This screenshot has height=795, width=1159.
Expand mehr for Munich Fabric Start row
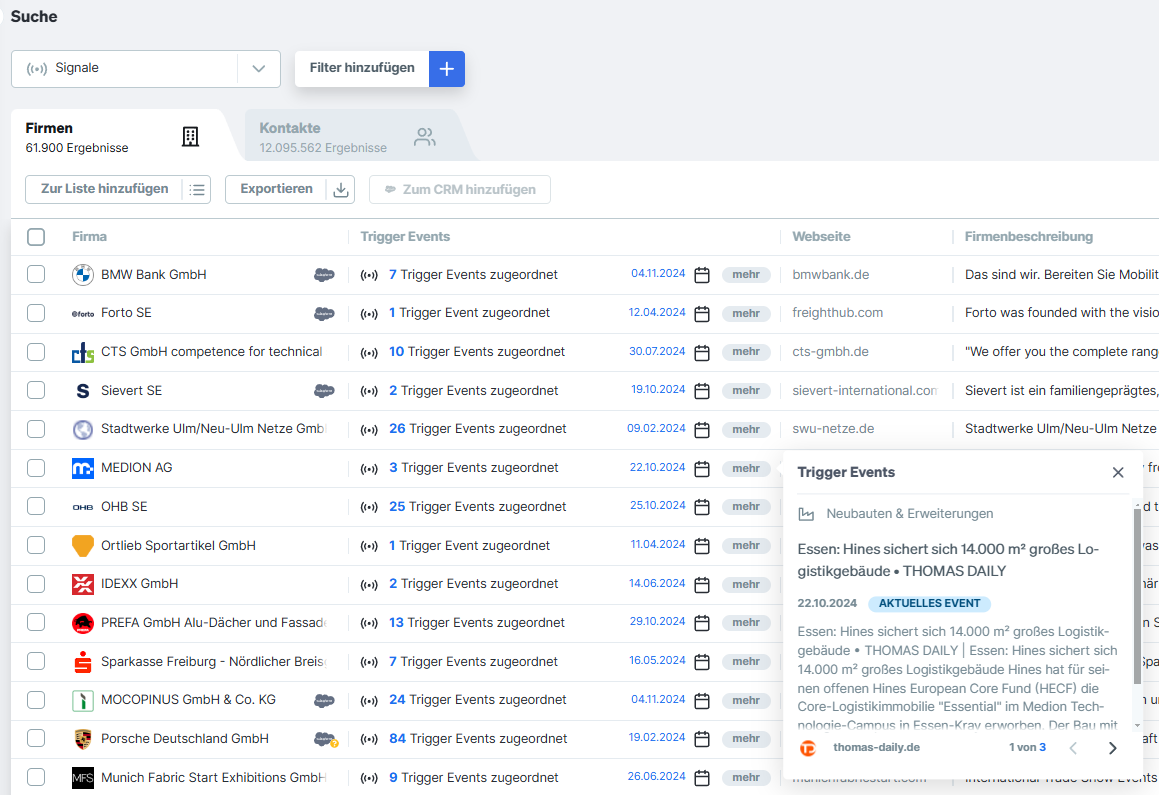[x=746, y=777]
